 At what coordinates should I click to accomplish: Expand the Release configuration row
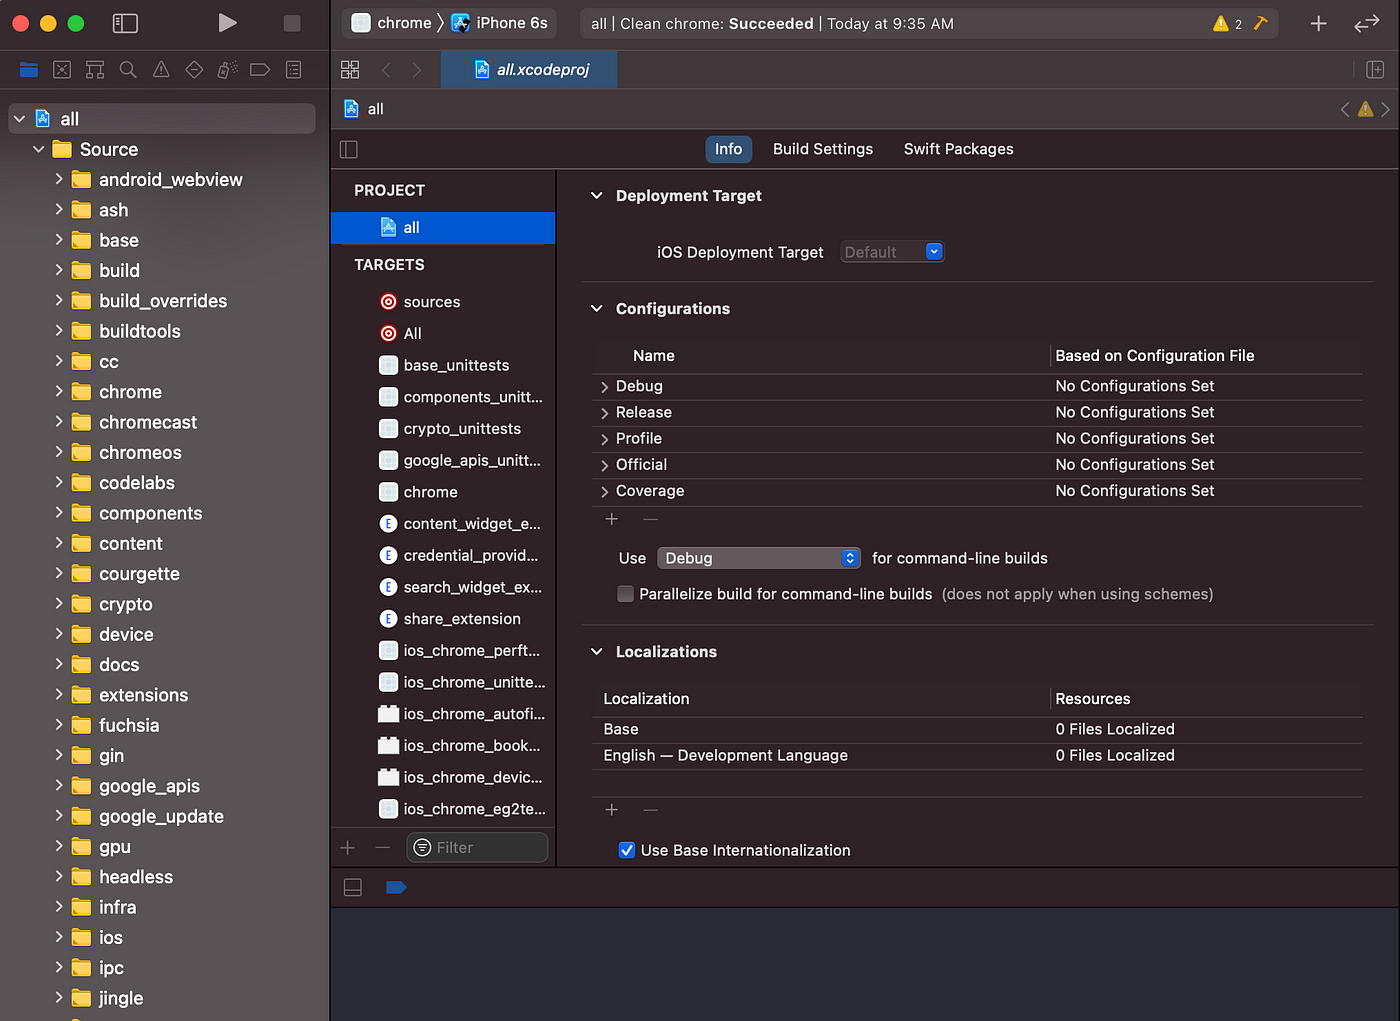604,413
